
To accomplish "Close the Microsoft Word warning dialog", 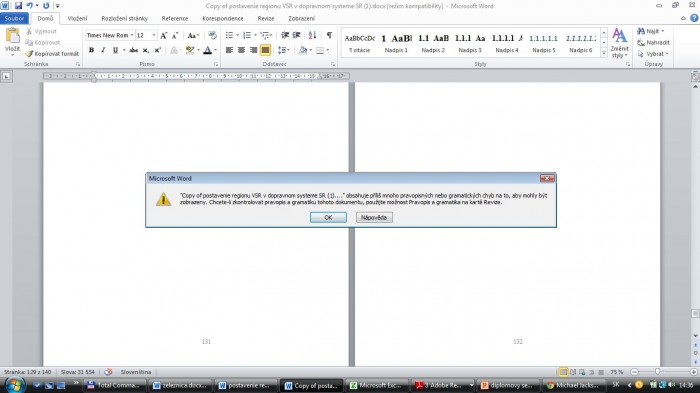I will (547, 178).
